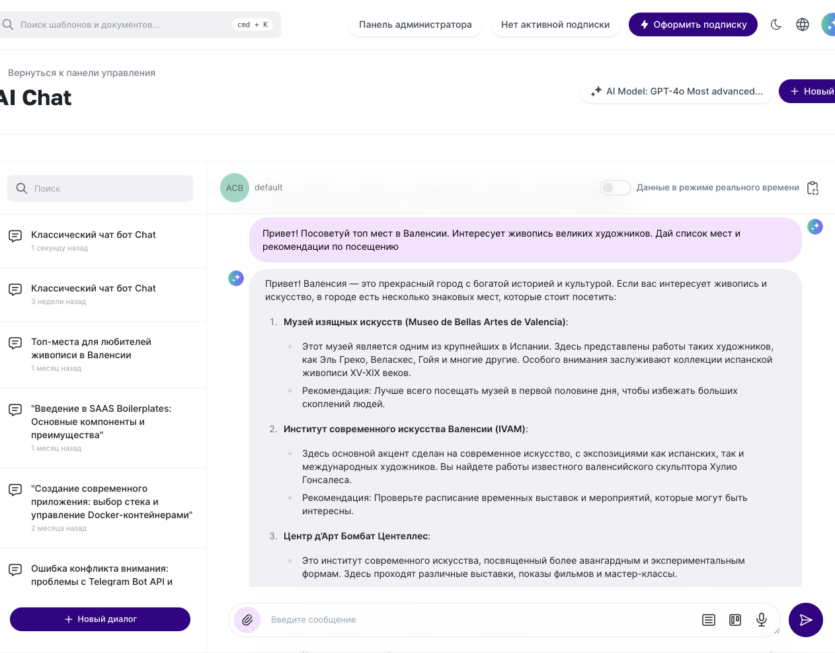
Task: Open the Введение в SAAS Boilerplates chat
Action: tap(100, 421)
